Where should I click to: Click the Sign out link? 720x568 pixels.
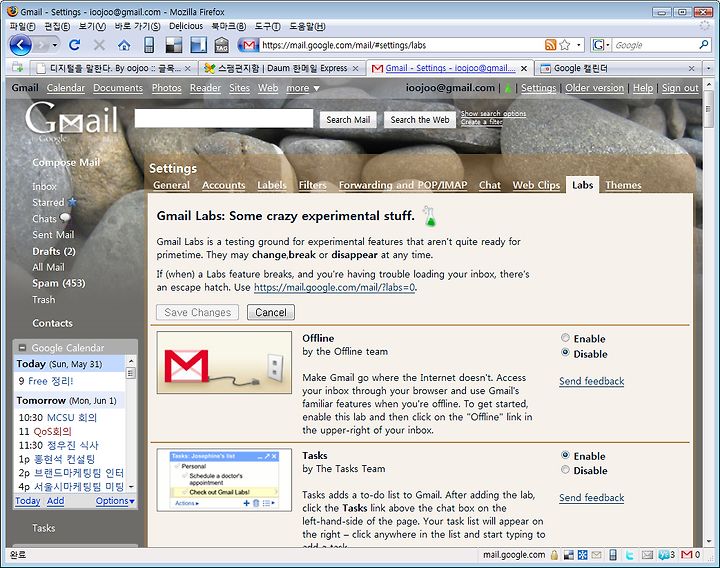point(680,88)
